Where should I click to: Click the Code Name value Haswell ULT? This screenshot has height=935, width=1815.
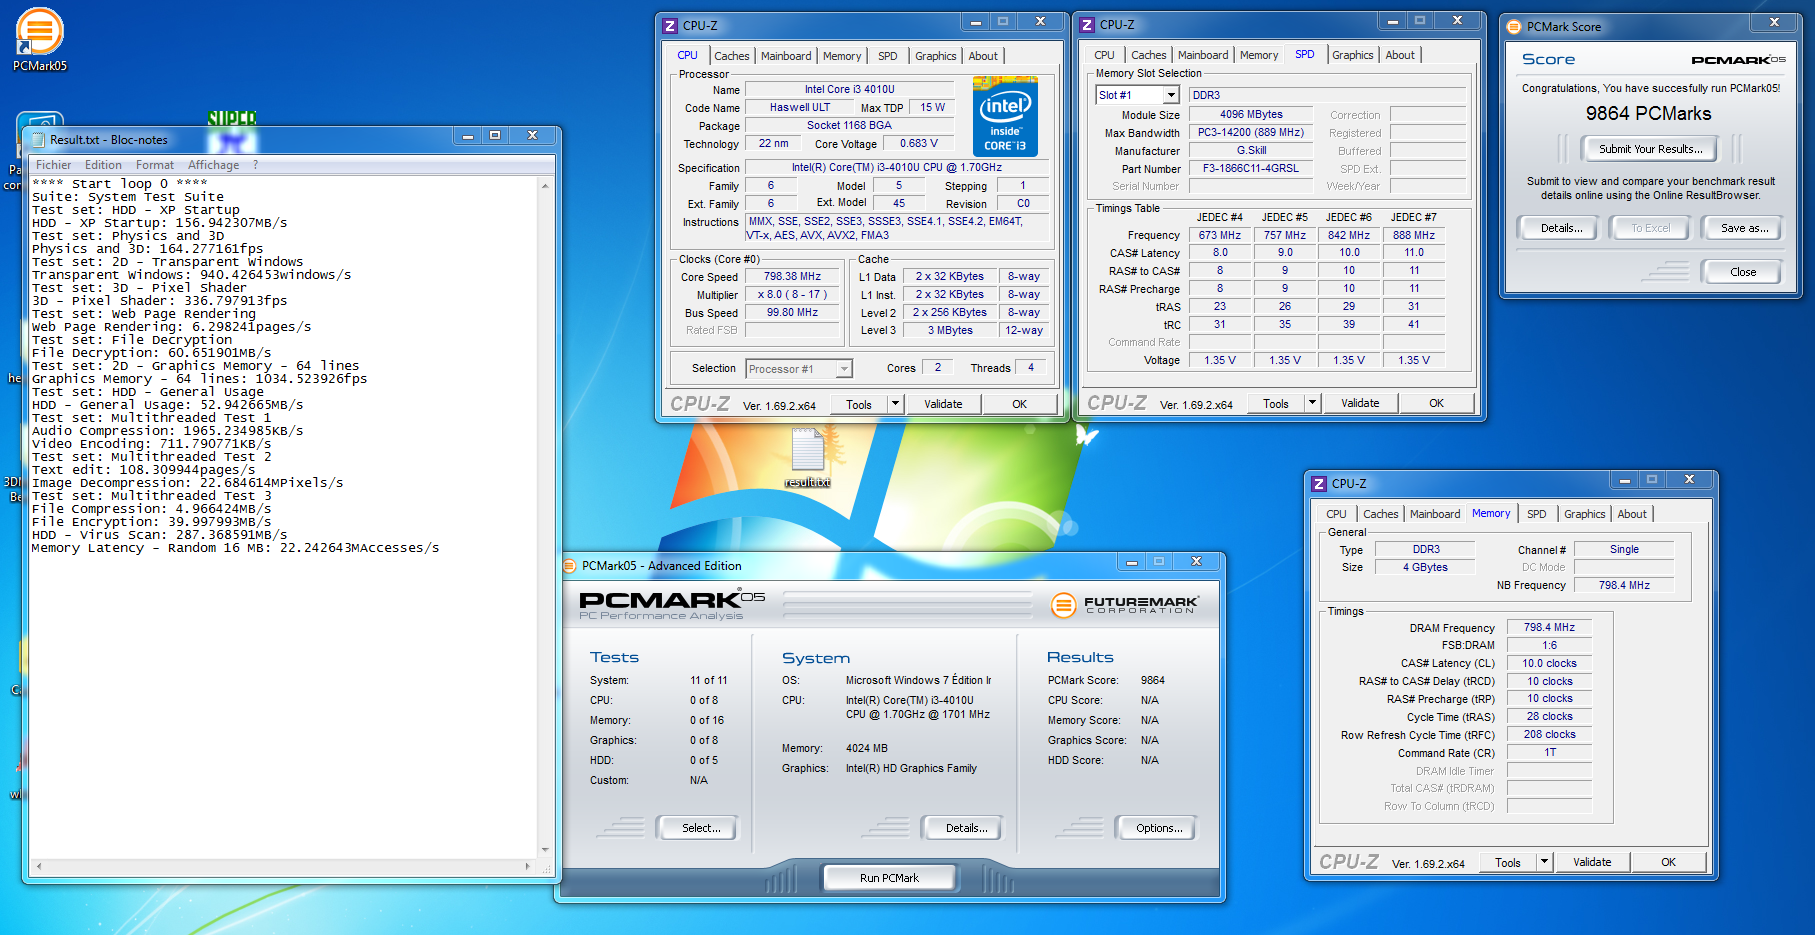[800, 107]
